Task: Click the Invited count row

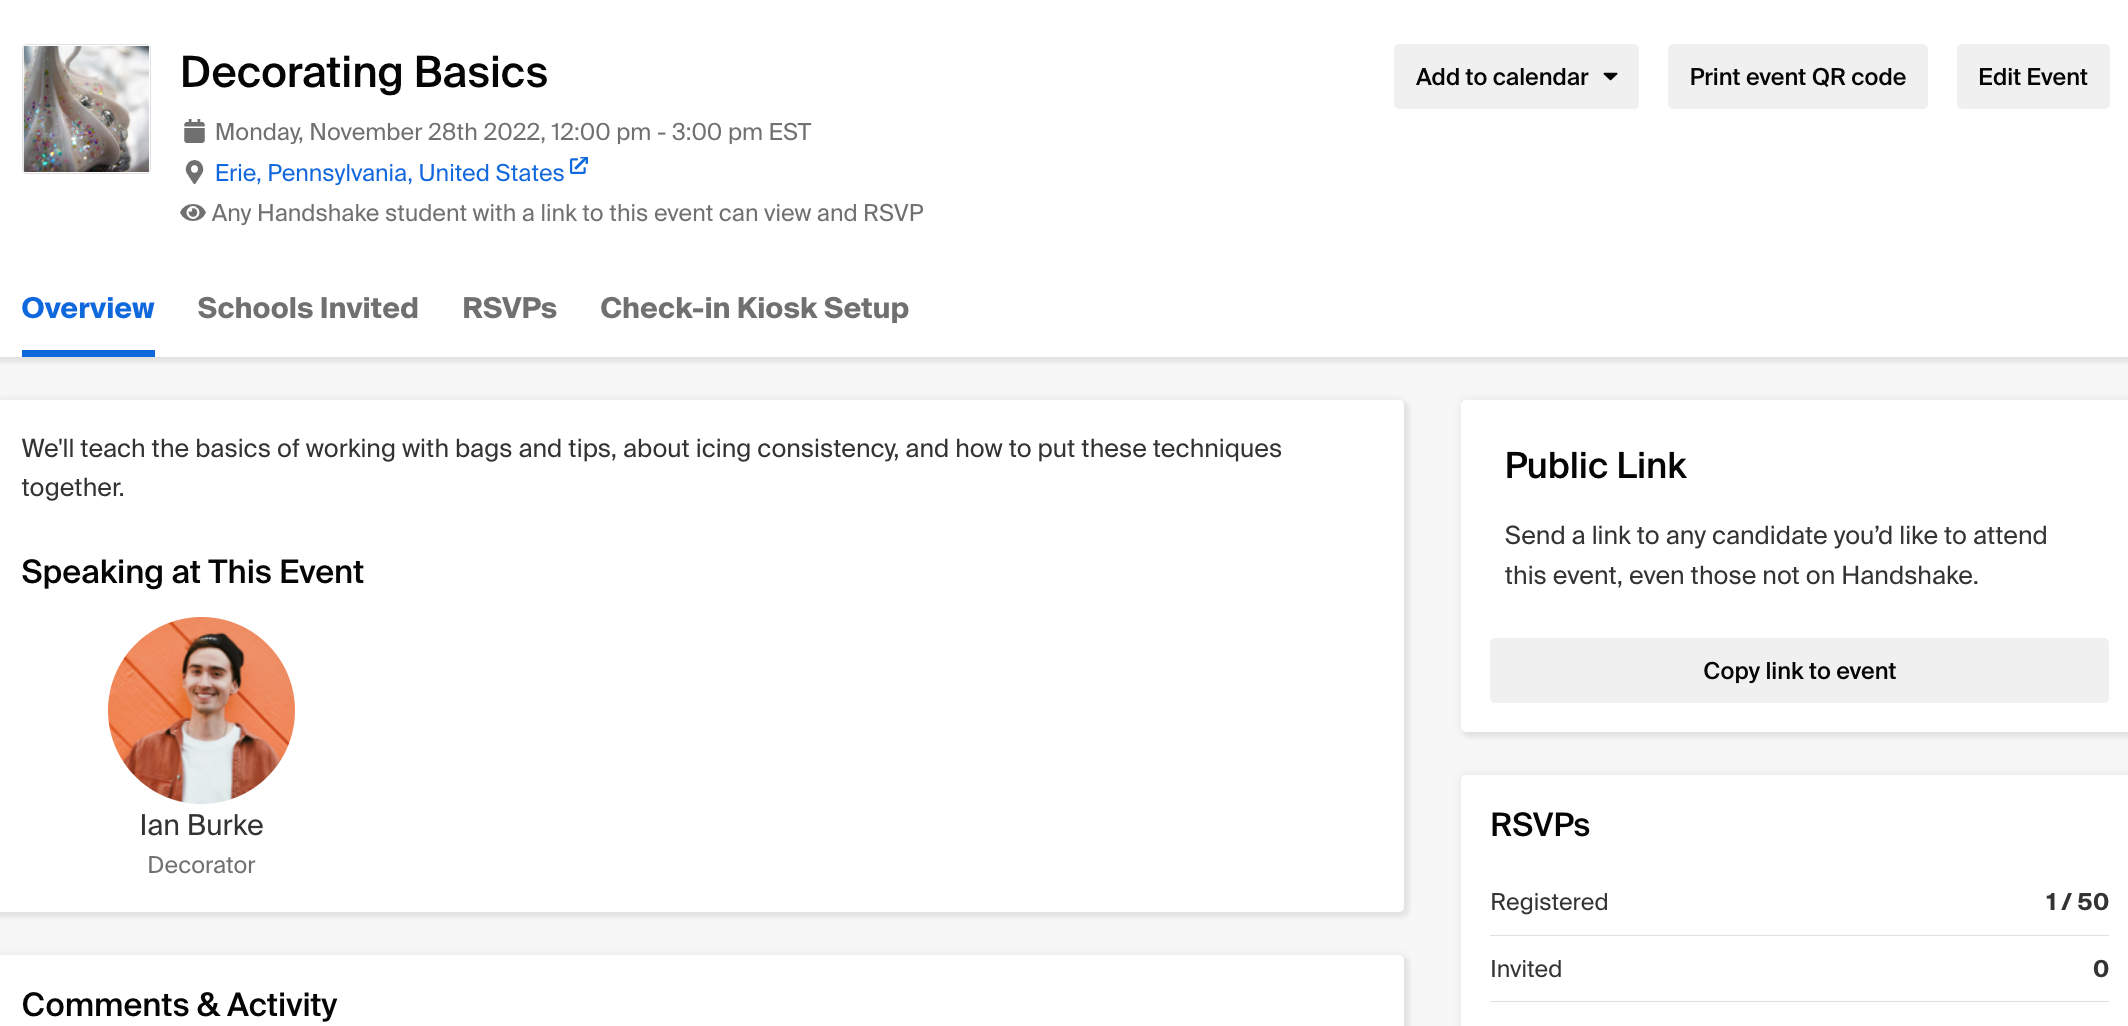Action: point(1799,969)
